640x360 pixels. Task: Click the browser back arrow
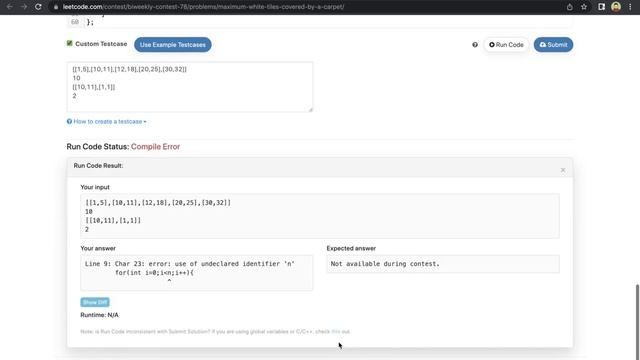pos(9,7)
